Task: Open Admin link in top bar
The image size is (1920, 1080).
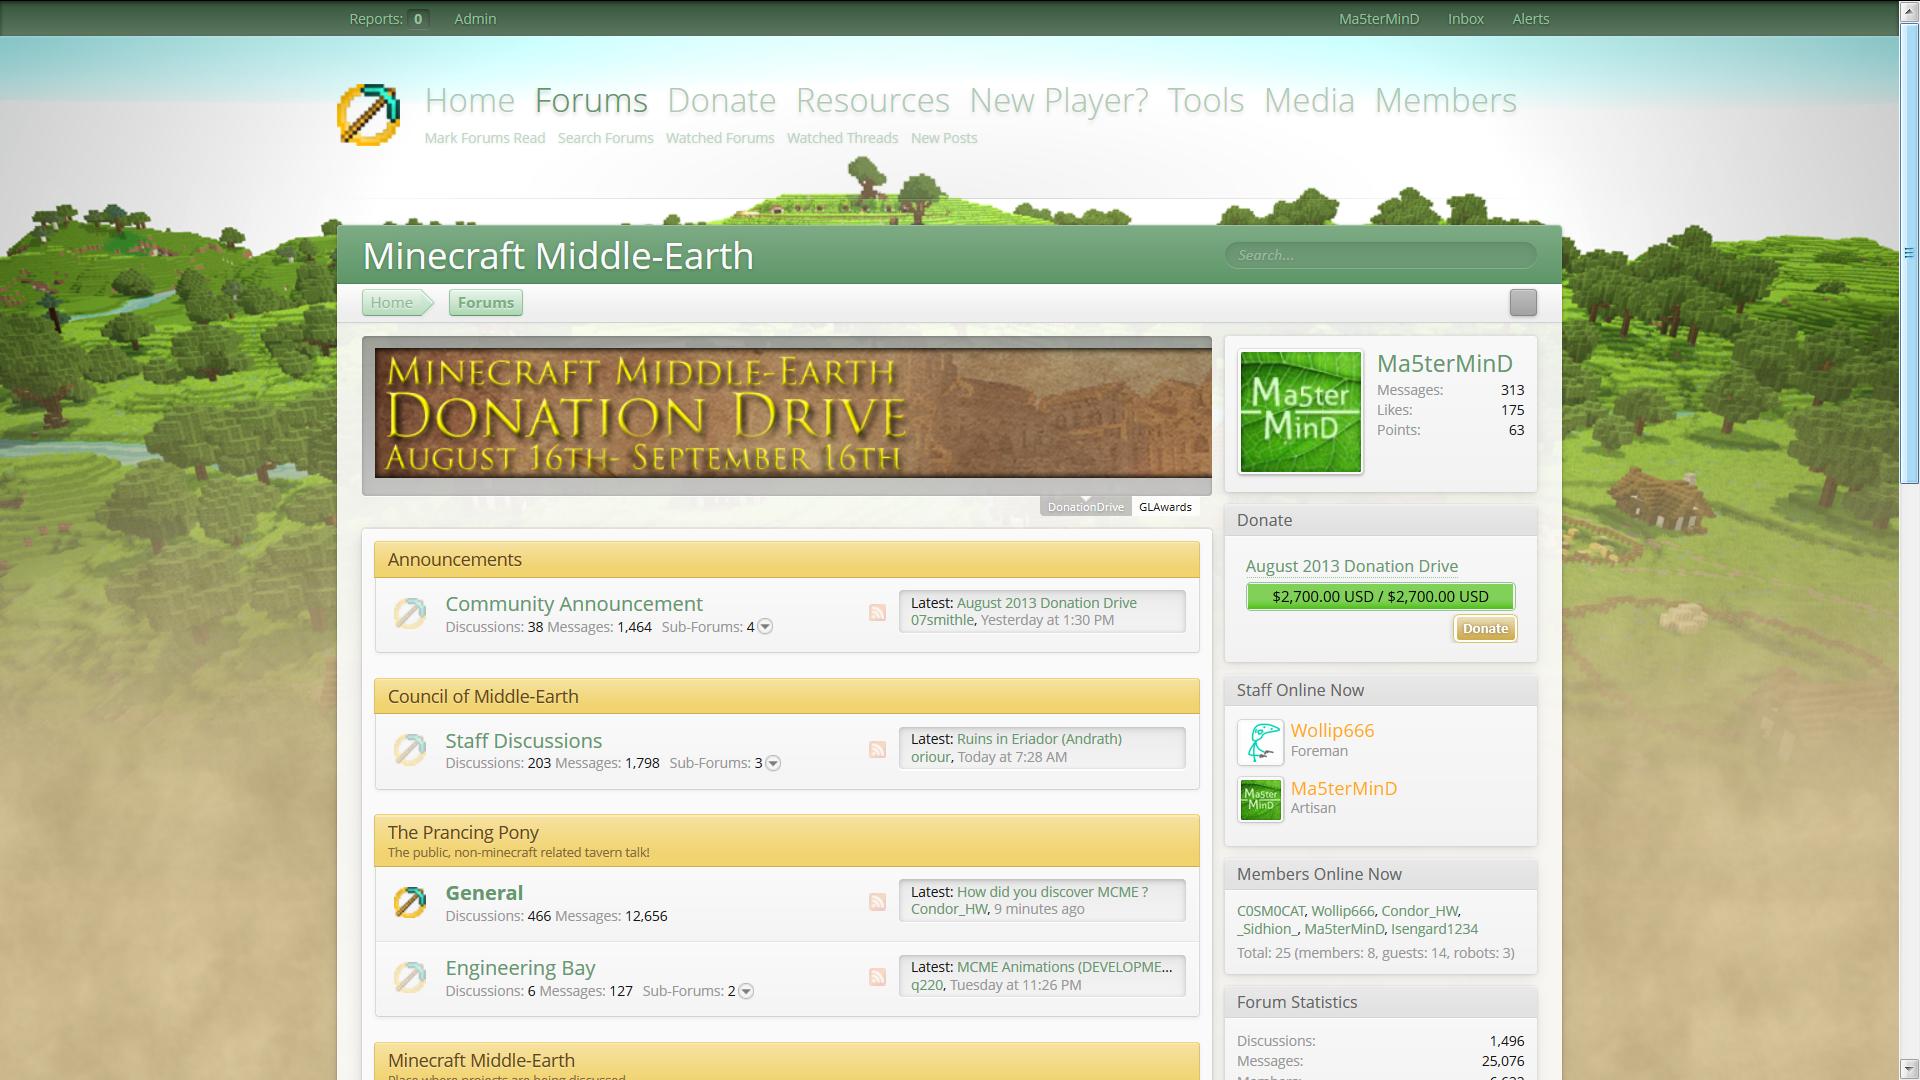Action: pyautogui.click(x=475, y=19)
